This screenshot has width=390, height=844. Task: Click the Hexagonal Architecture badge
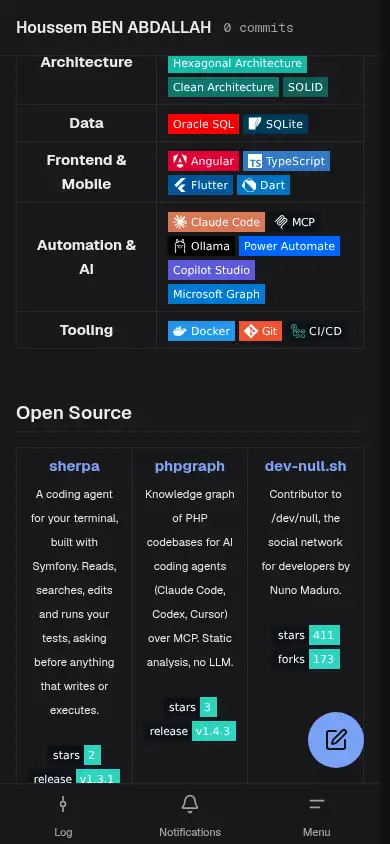(x=237, y=63)
